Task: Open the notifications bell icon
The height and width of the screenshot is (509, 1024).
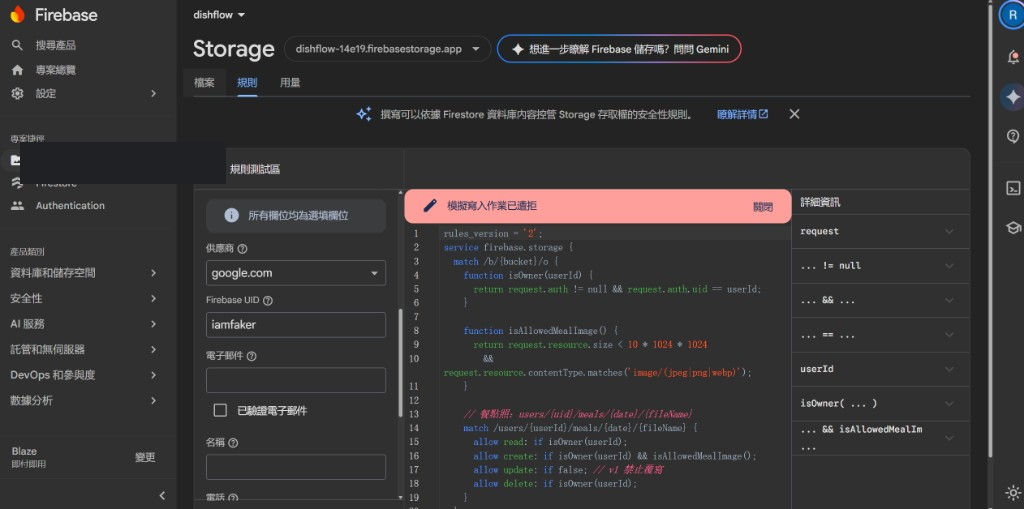Action: [1013, 57]
